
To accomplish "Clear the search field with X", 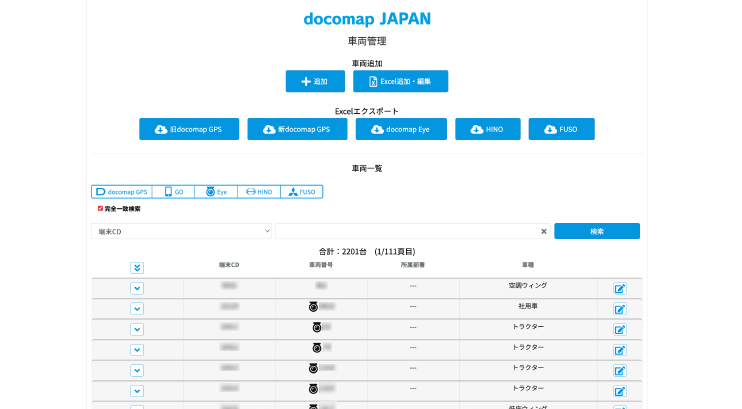I will tap(544, 231).
